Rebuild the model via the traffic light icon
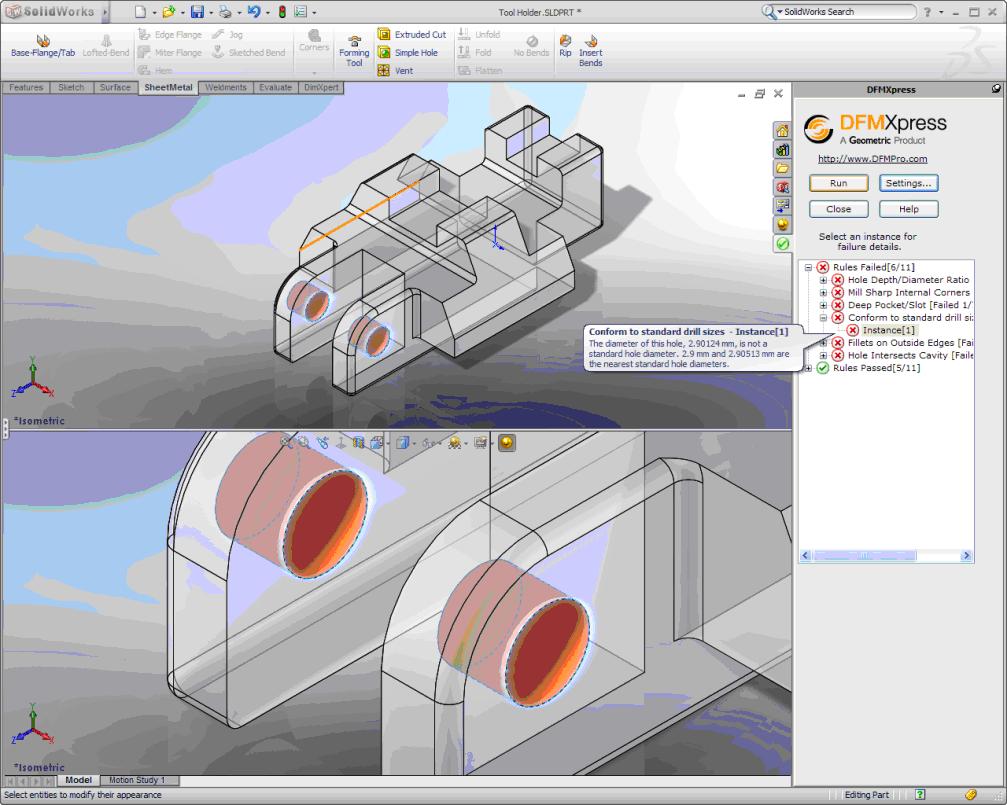 click(x=282, y=12)
